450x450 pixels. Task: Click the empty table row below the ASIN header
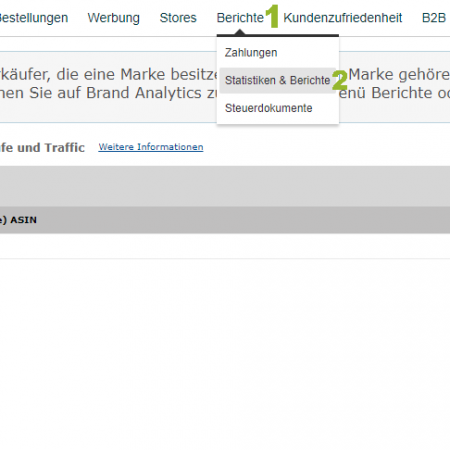(225, 246)
